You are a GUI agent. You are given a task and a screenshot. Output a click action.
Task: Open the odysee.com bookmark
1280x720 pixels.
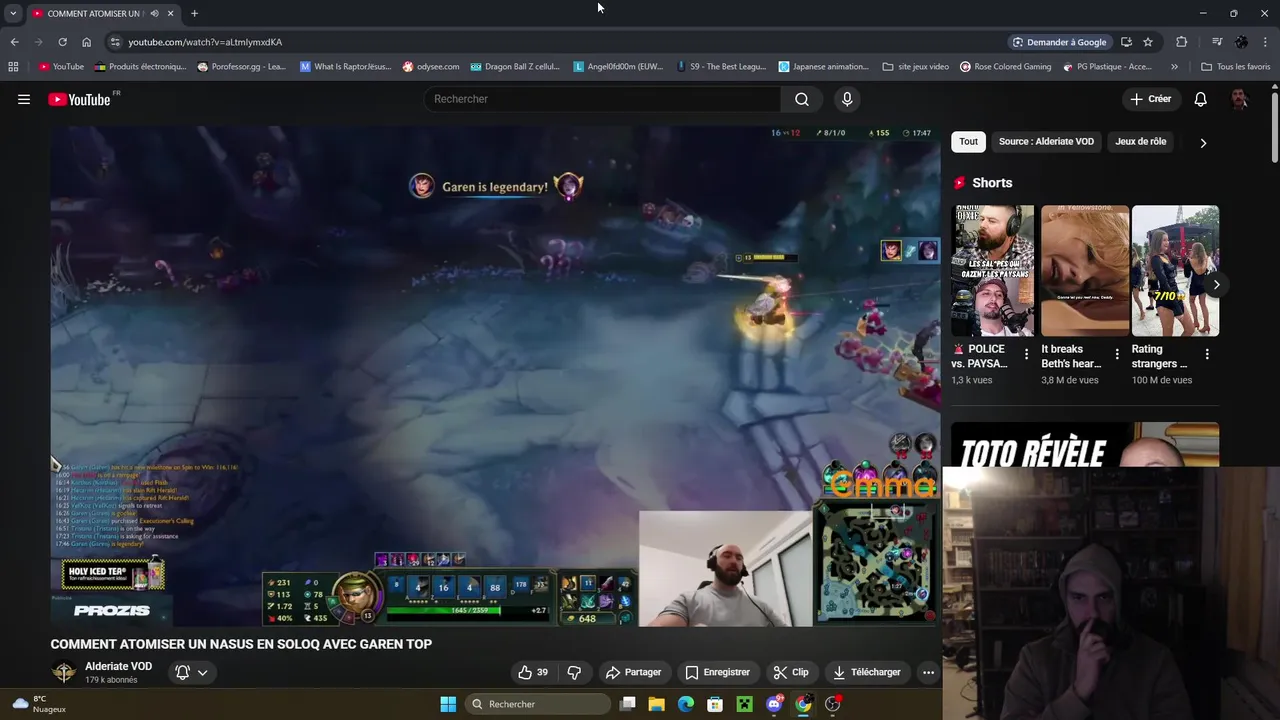pos(431,67)
